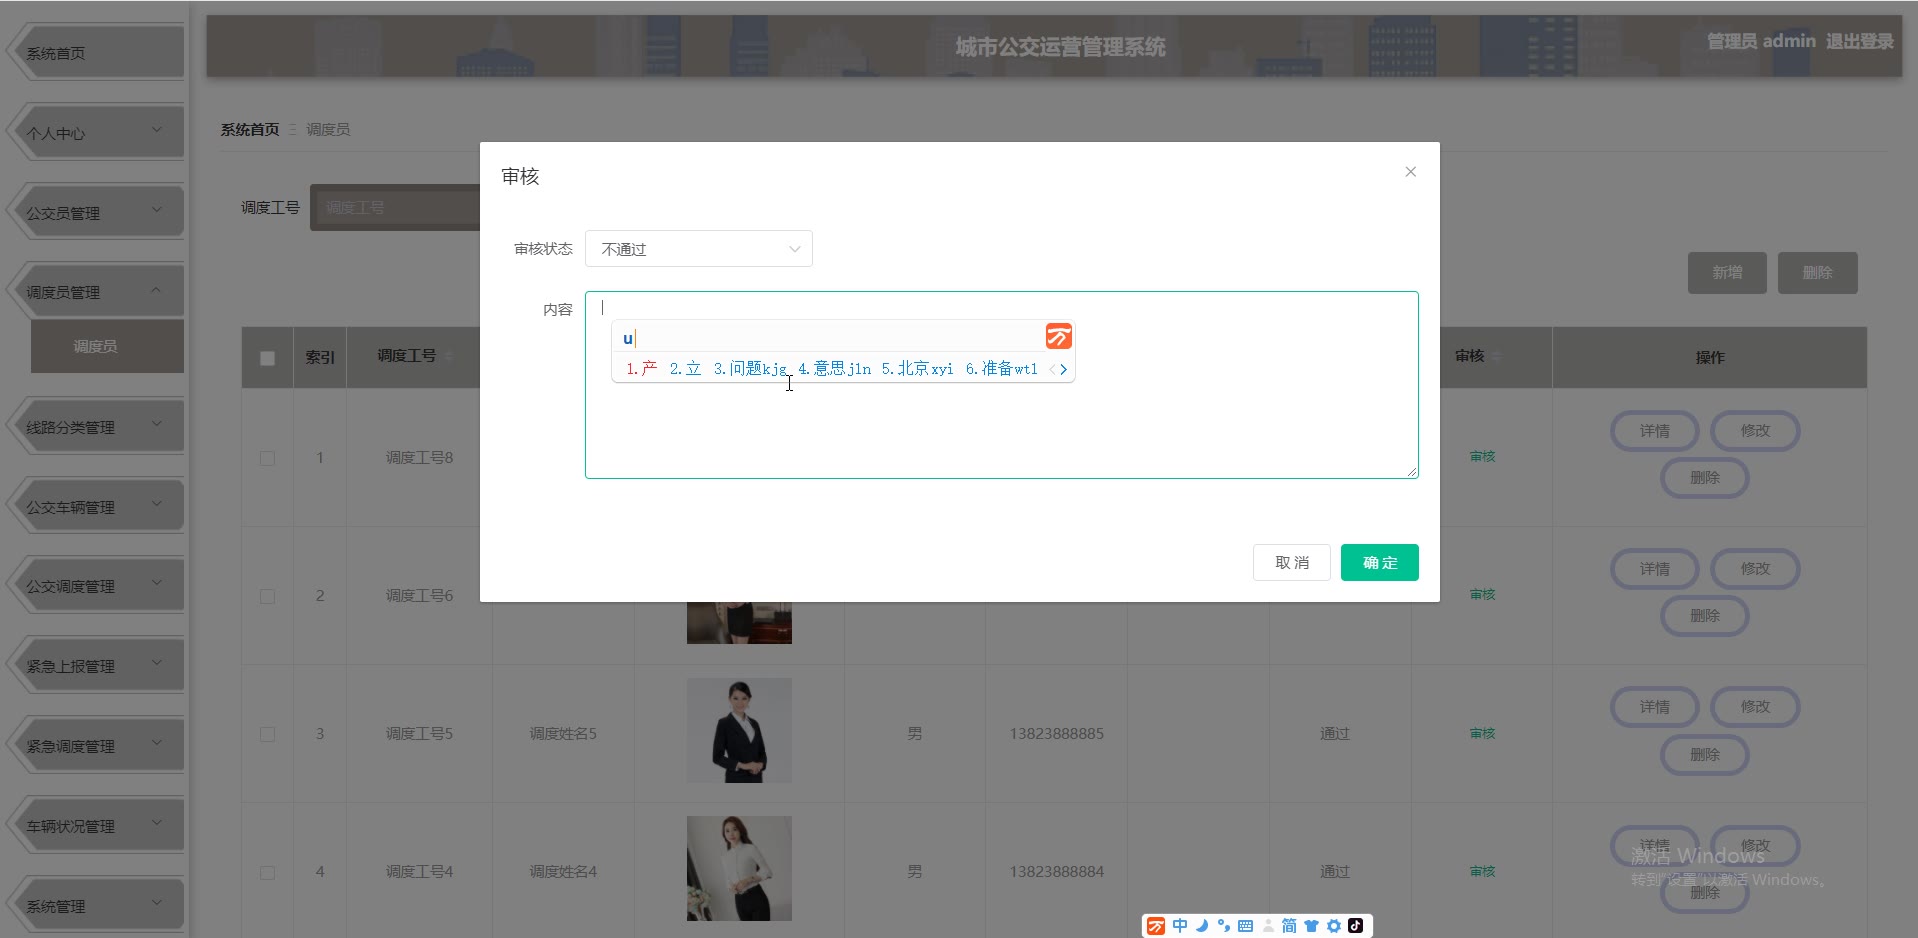Open 系统首页 in the sidebar

(x=95, y=53)
